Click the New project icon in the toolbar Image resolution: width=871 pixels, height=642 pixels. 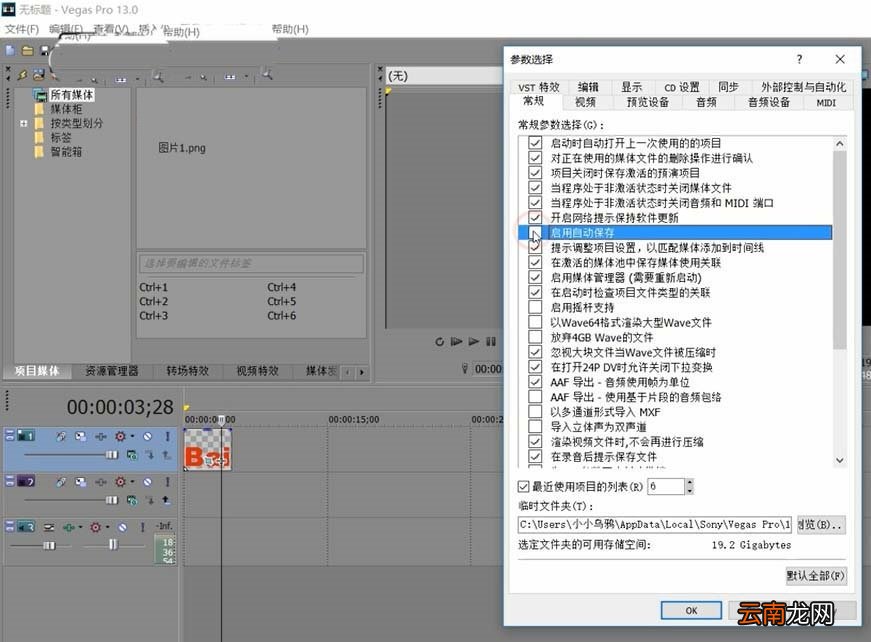(10, 51)
